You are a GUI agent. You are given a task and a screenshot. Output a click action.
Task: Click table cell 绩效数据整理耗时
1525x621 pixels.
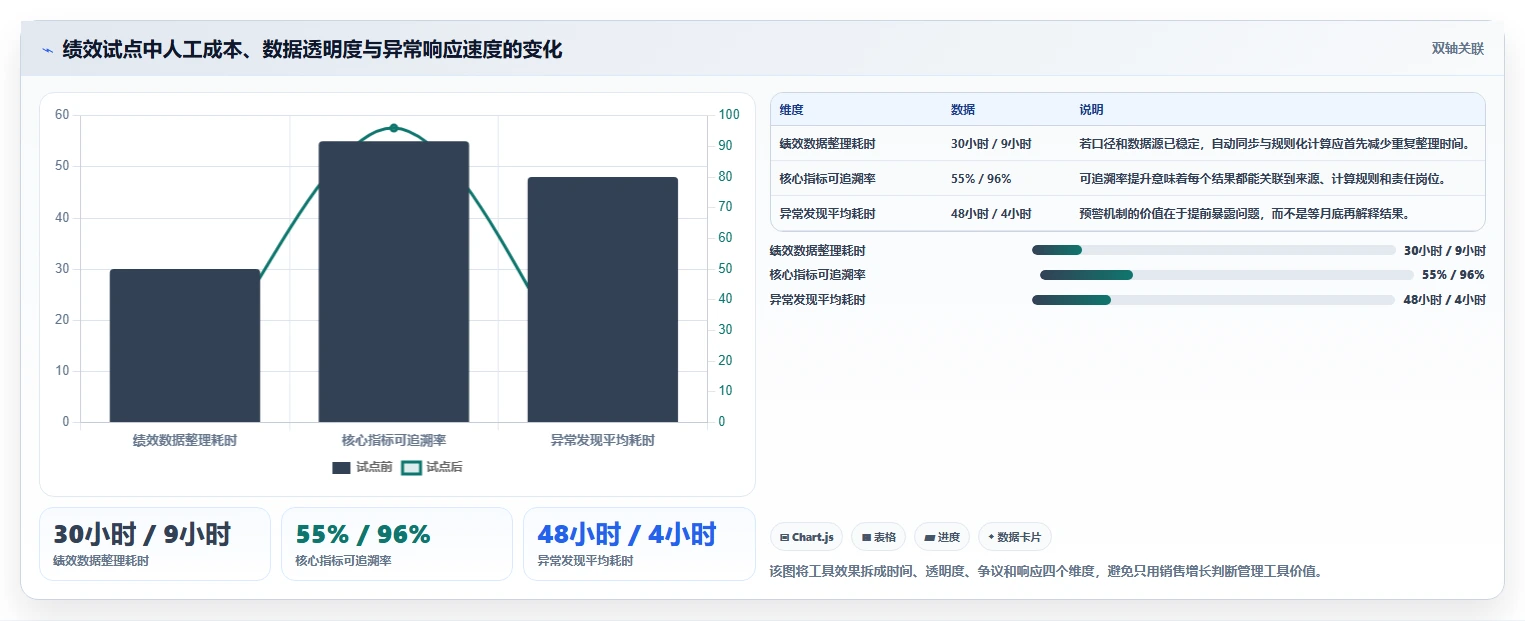[827, 144]
